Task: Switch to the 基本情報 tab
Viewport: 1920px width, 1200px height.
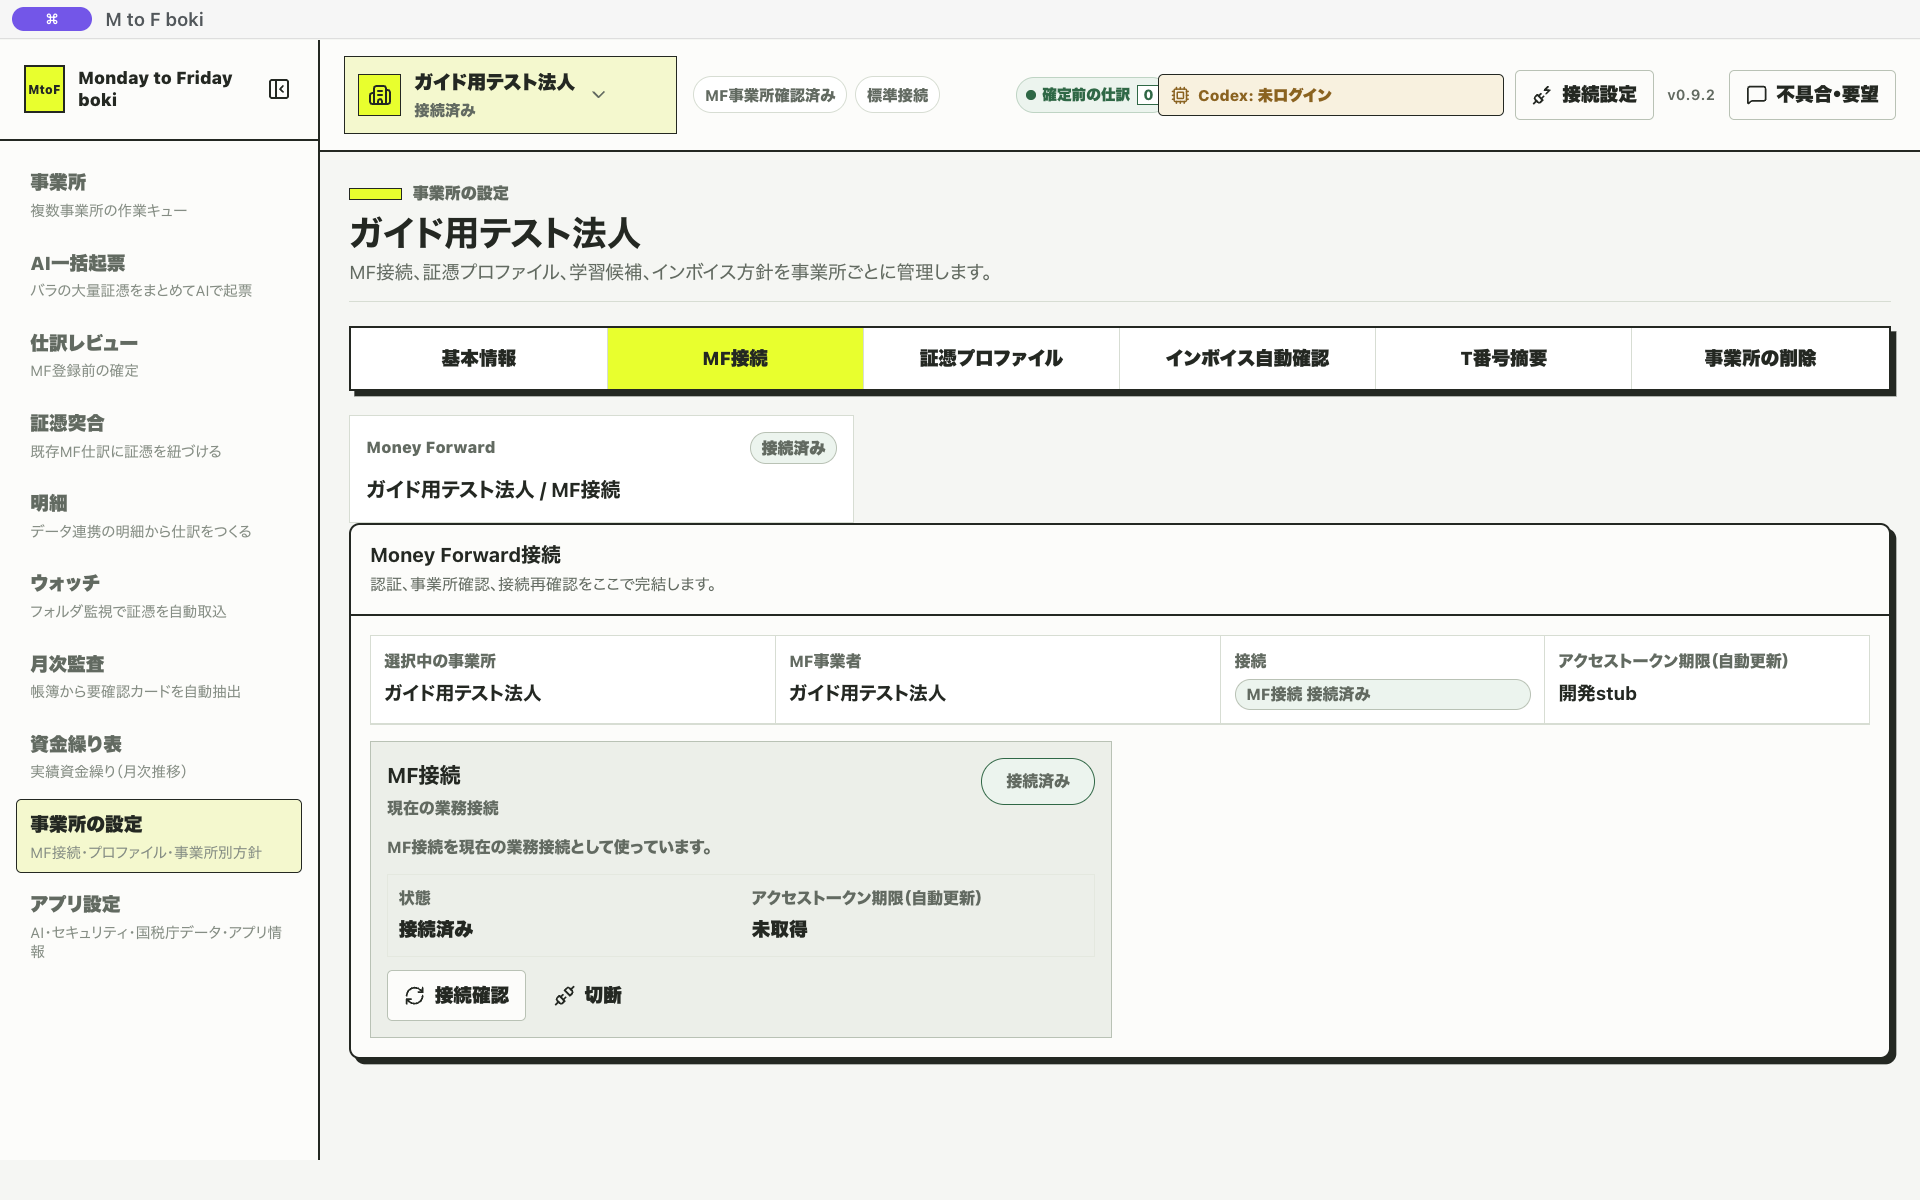Action: tap(479, 358)
